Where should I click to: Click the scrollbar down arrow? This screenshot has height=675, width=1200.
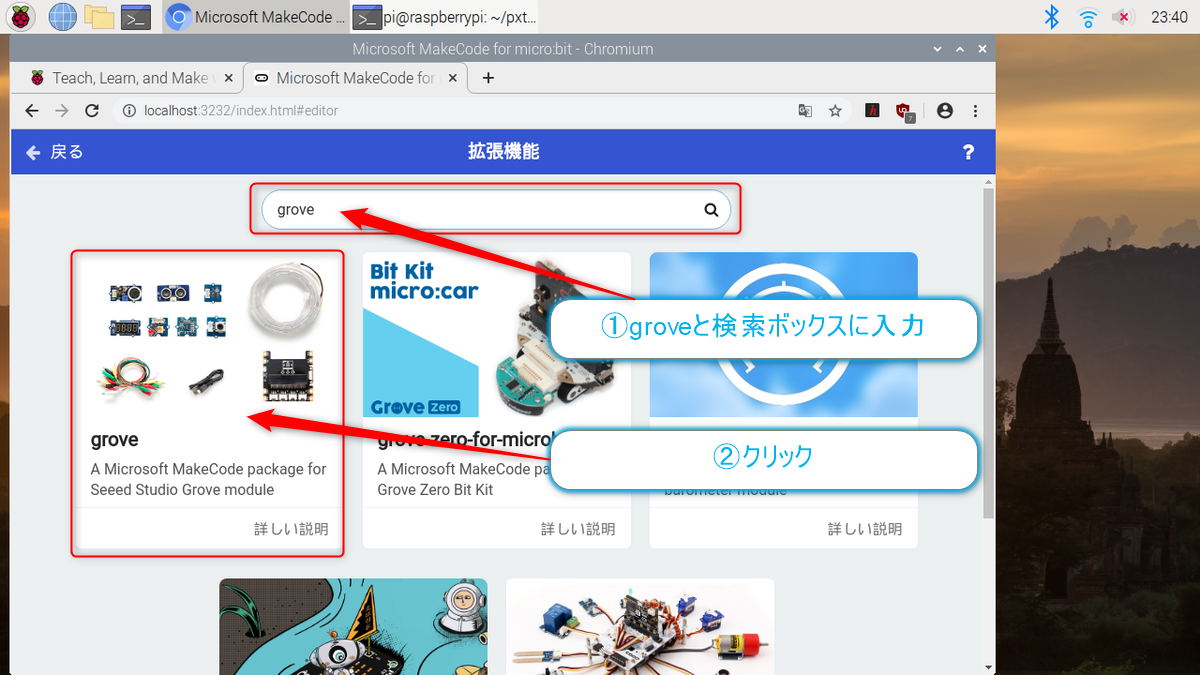(x=989, y=667)
